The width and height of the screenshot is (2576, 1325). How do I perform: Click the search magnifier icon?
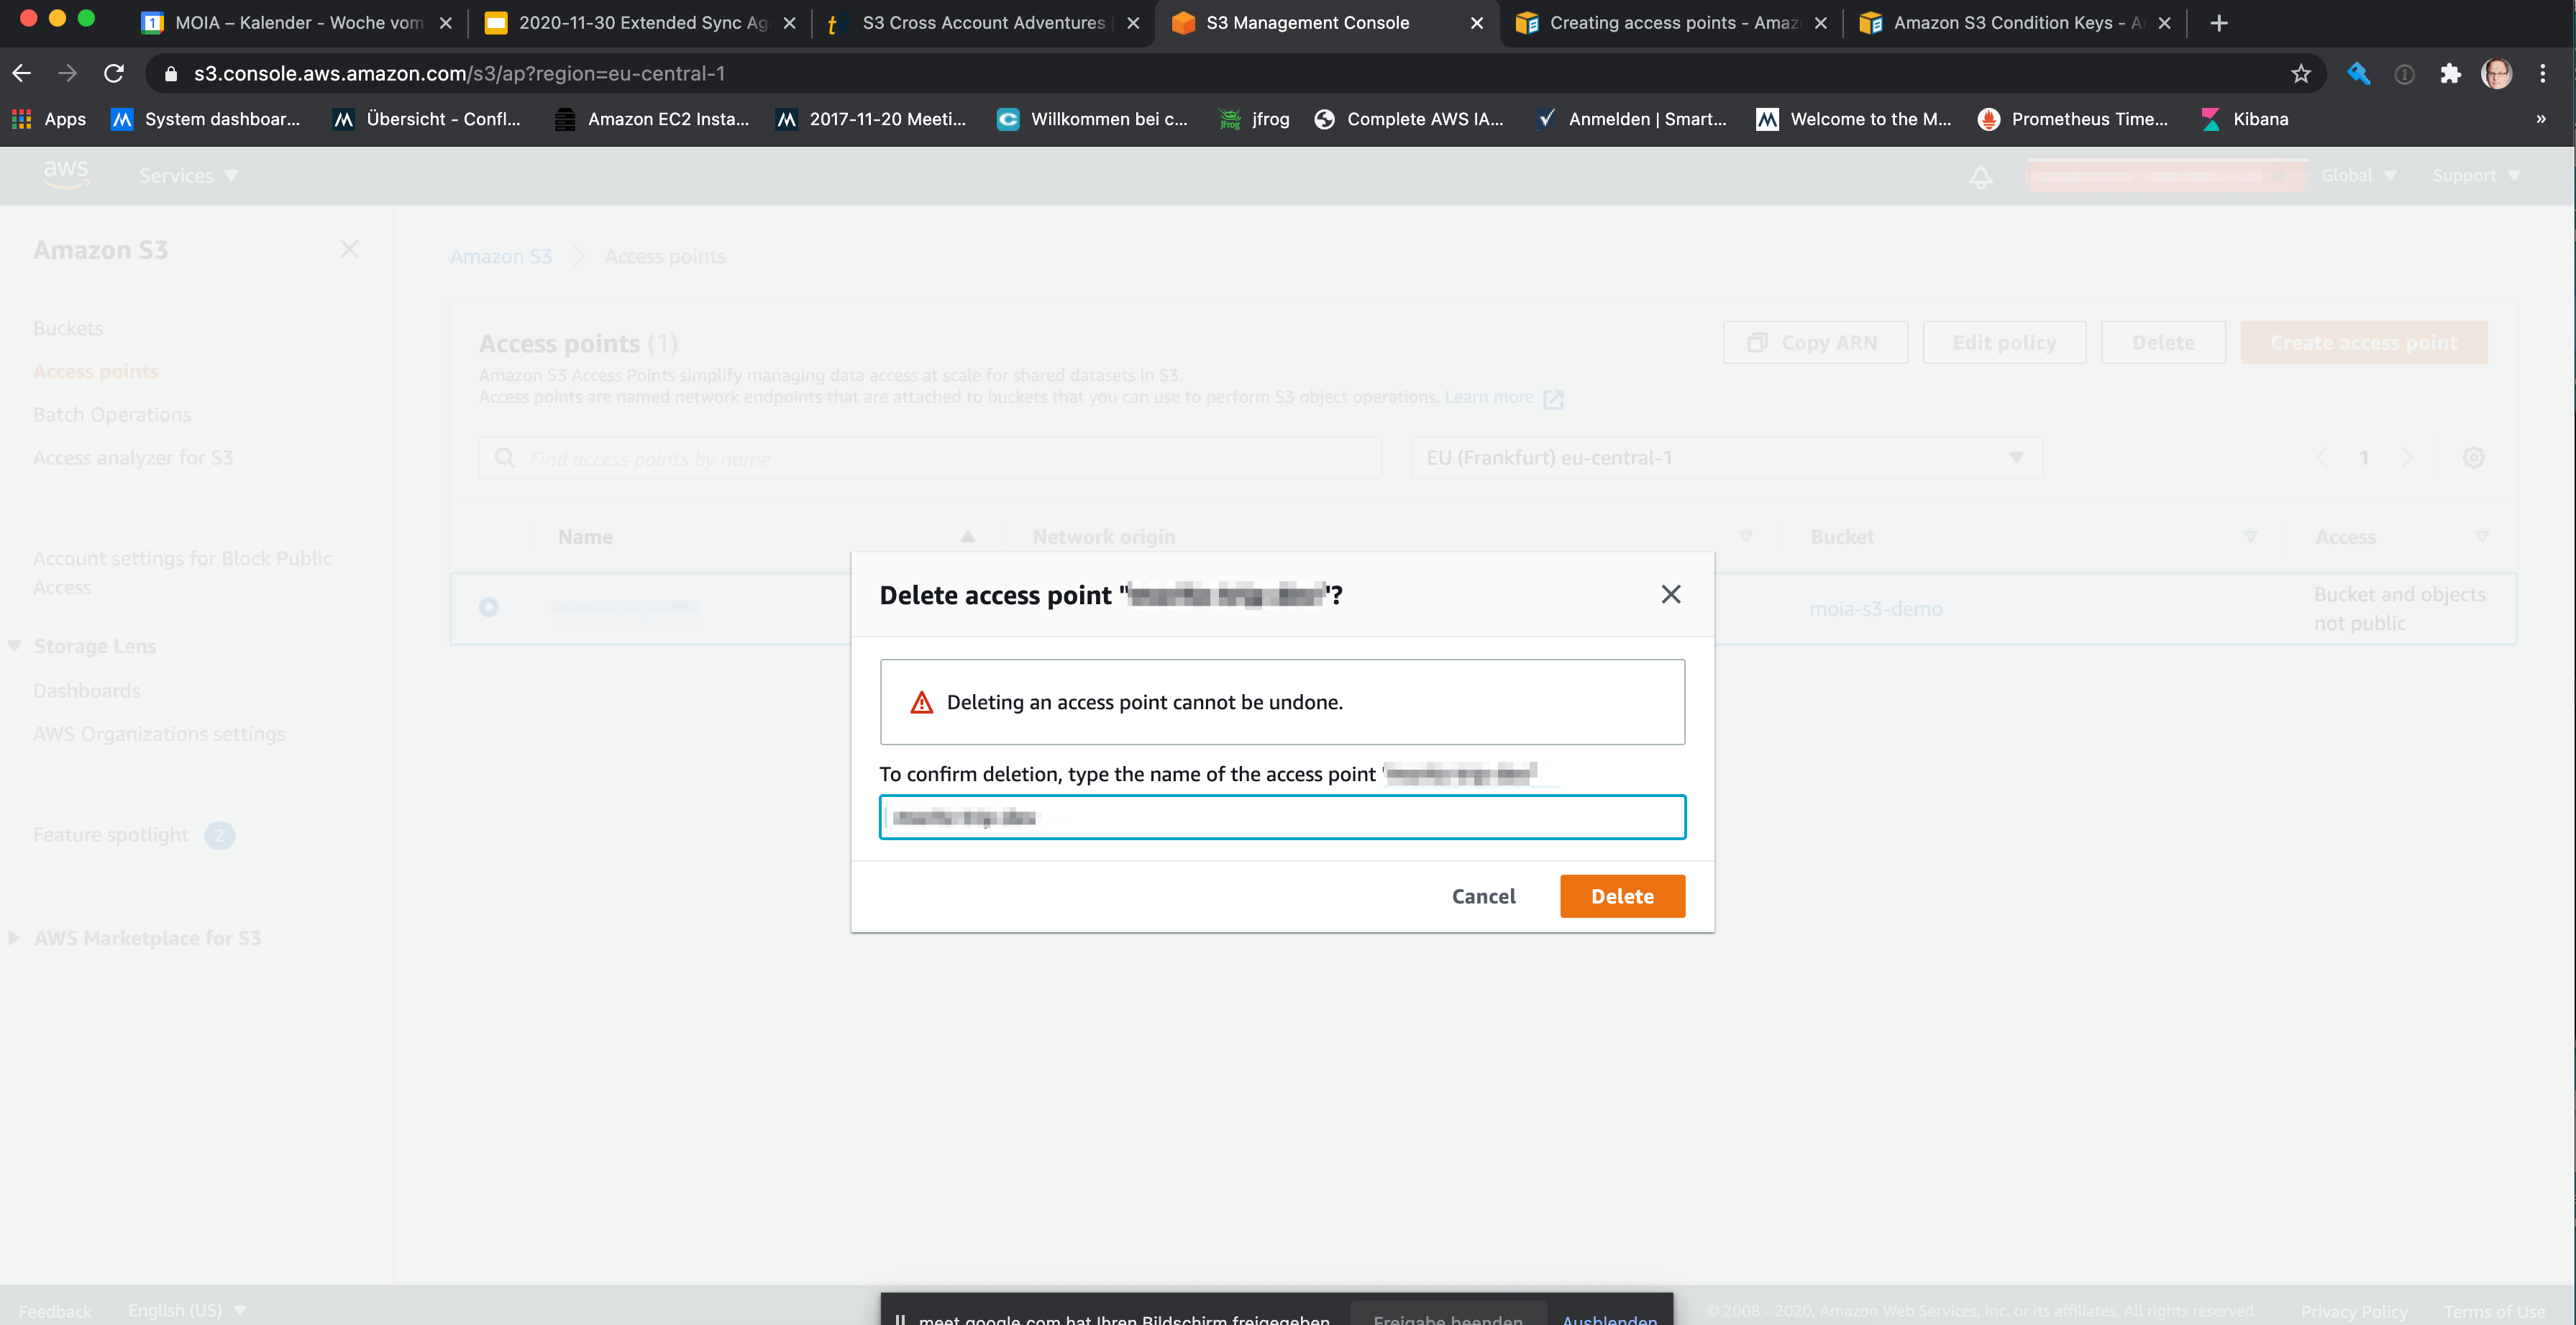click(505, 457)
